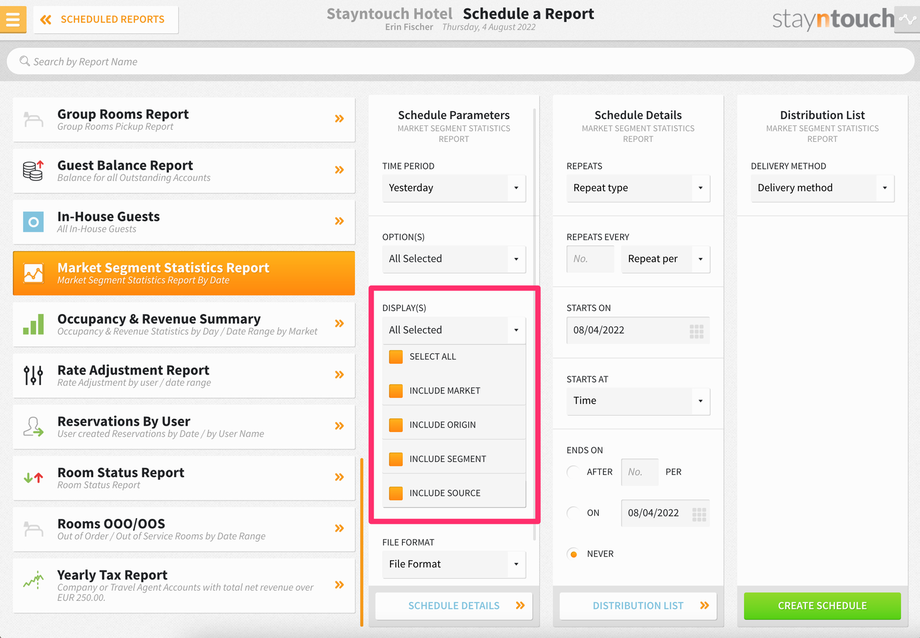The height and width of the screenshot is (638, 920).
Task: Click the Yearly Tax Report graph icon
Action: [33, 580]
